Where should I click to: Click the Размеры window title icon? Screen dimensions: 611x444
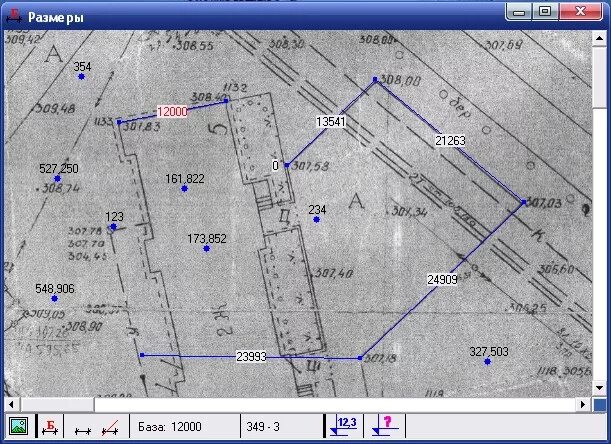14,16
